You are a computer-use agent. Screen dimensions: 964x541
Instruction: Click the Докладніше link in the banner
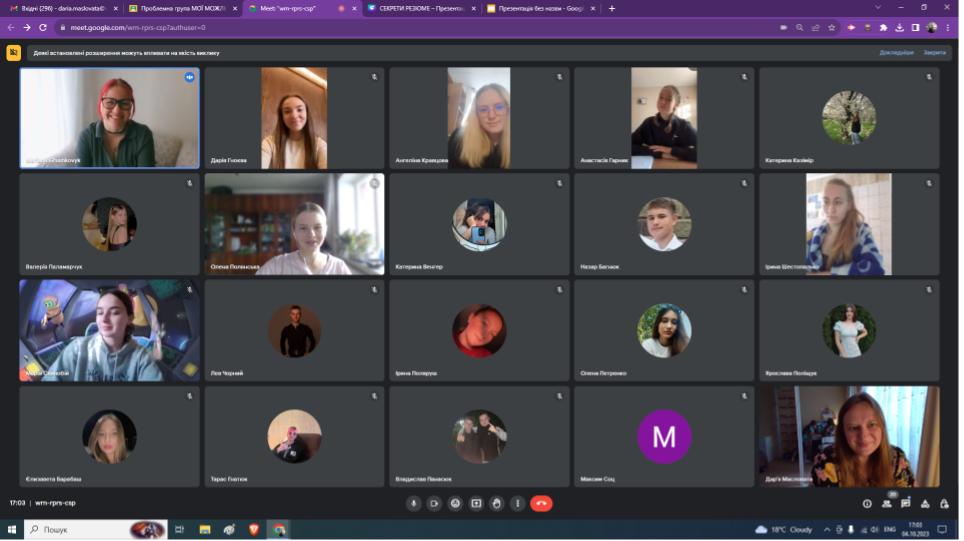click(896, 52)
